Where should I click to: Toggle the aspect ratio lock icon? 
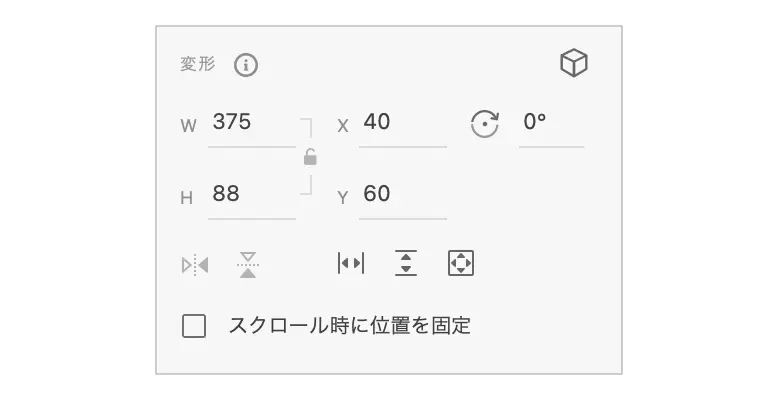tap(310, 157)
